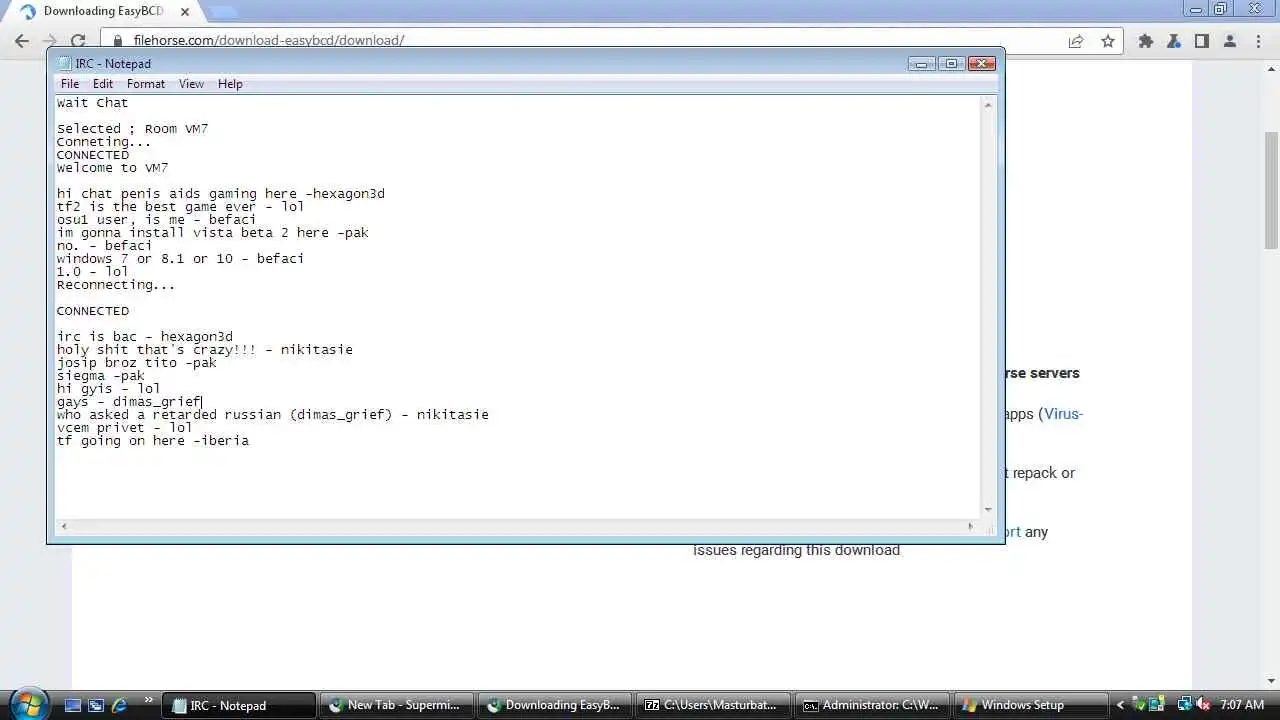
Task: Switch to Administrator command prompt taskbar button
Action: tap(871, 705)
